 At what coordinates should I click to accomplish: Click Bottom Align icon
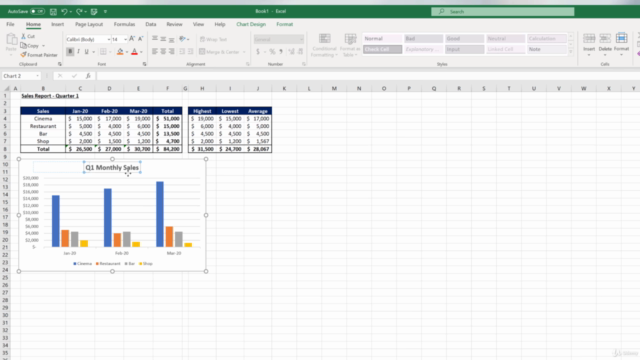pyautogui.click(x=171, y=39)
